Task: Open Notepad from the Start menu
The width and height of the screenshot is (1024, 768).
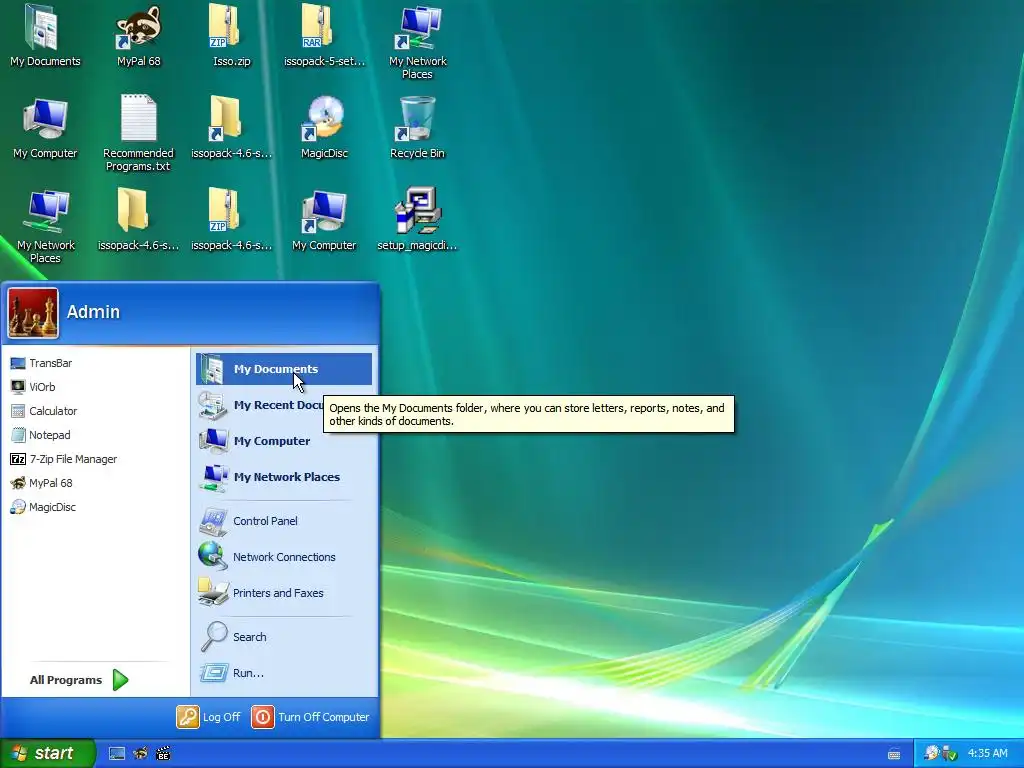Action: pos(41,435)
